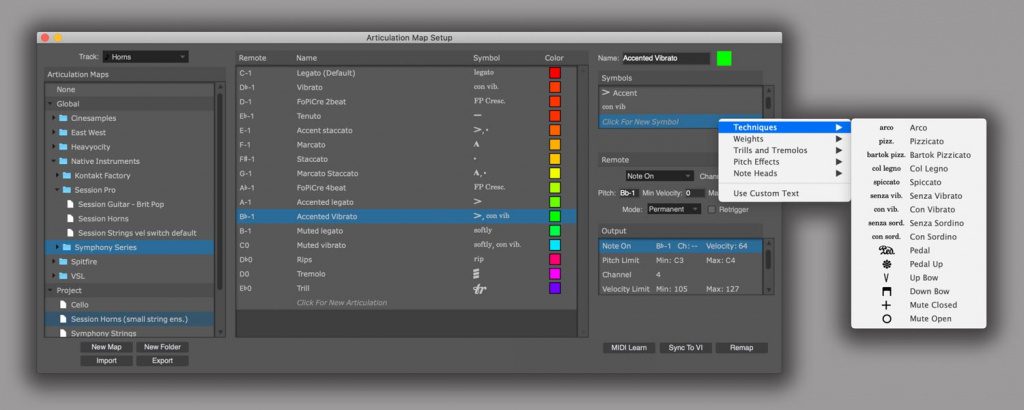Choose the Spiccato symbol
The width and height of the screenshot is (1024, 410).
[918, 183]
